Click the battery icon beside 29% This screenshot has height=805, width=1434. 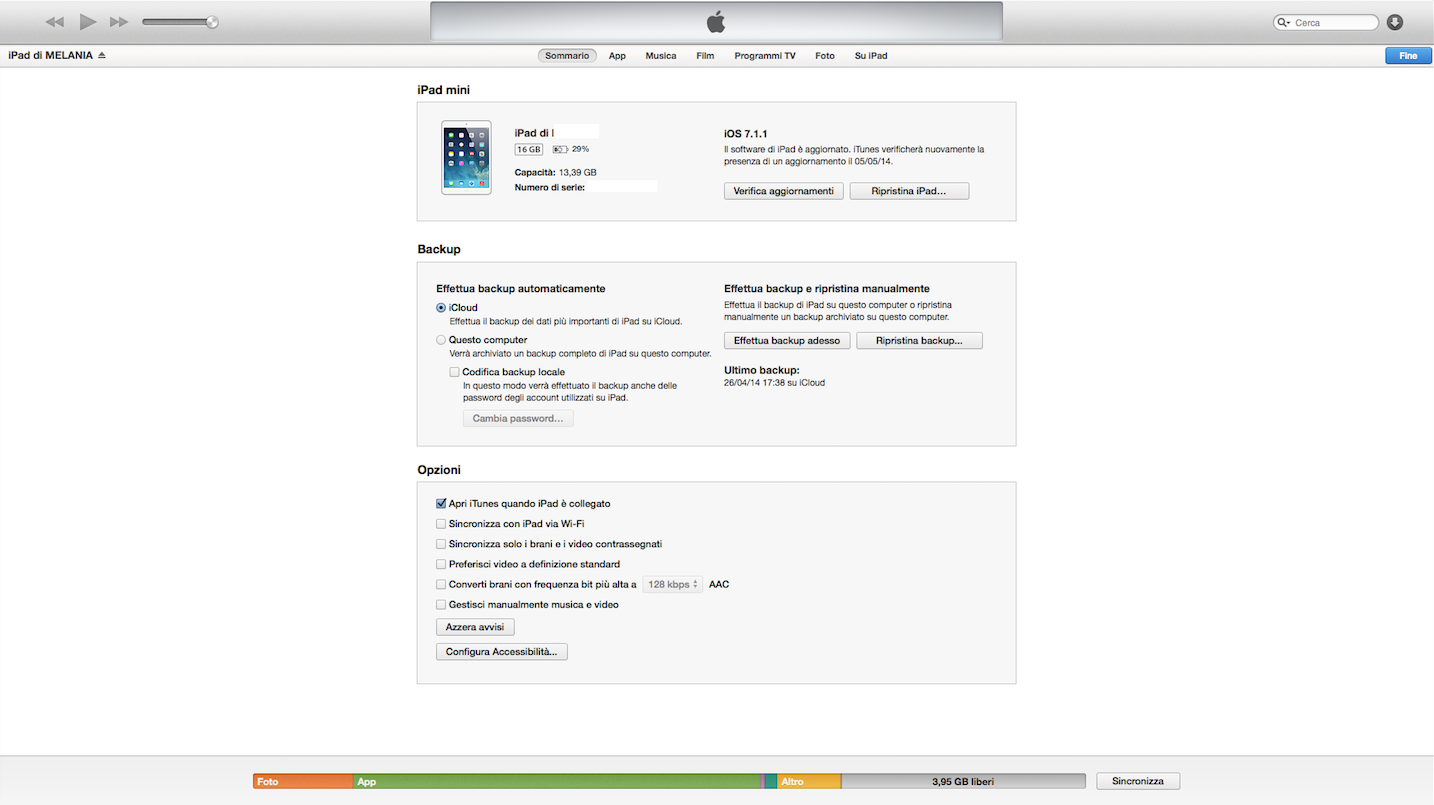pos(560,149)
